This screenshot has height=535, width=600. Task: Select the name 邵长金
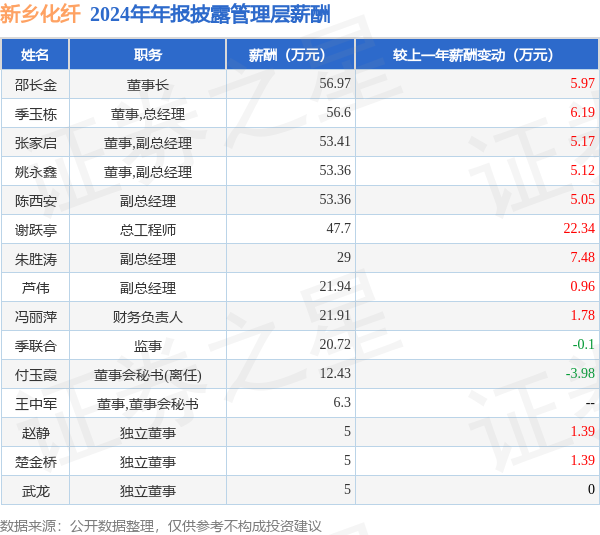click(x=36, y=85)
